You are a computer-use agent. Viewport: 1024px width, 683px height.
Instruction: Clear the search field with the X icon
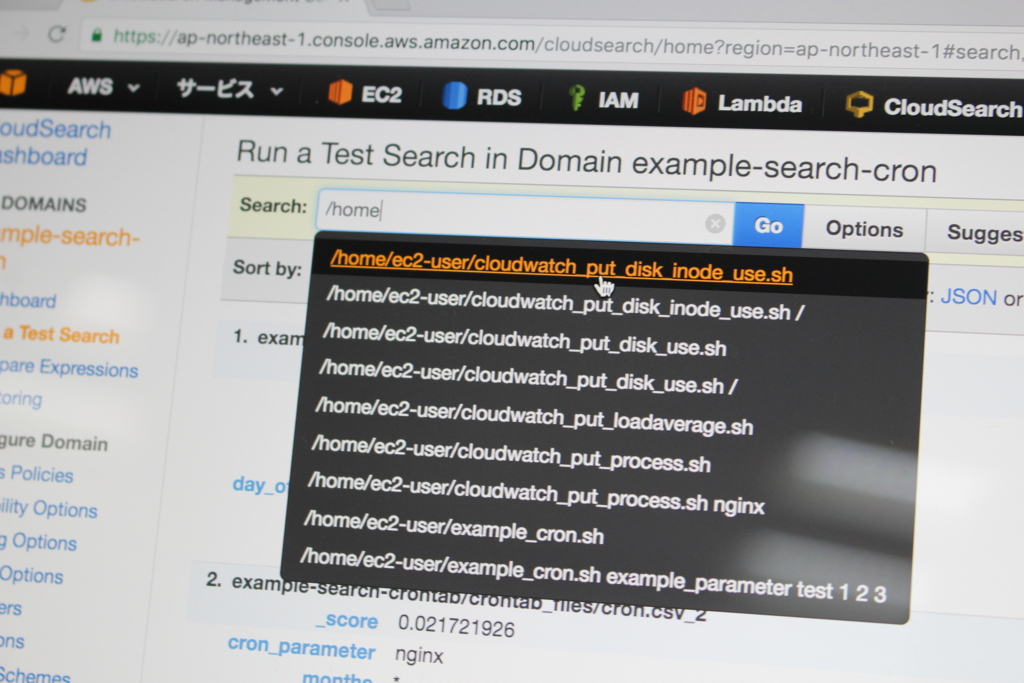pos(715,224)
